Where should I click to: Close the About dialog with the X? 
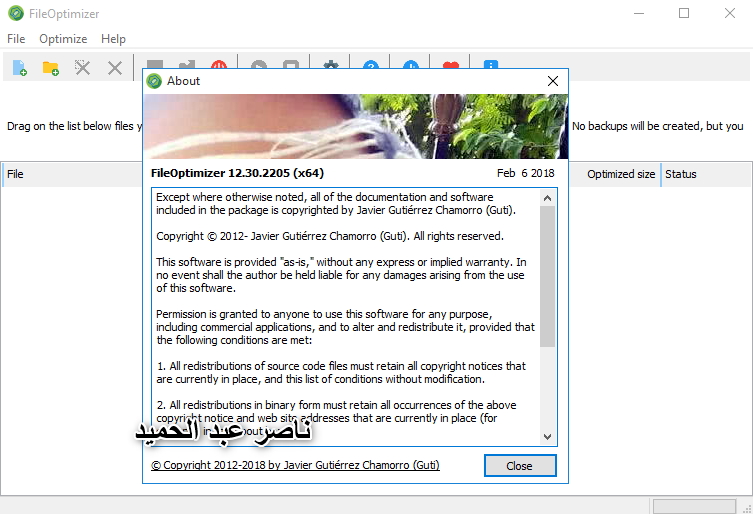tap(553, 81)
